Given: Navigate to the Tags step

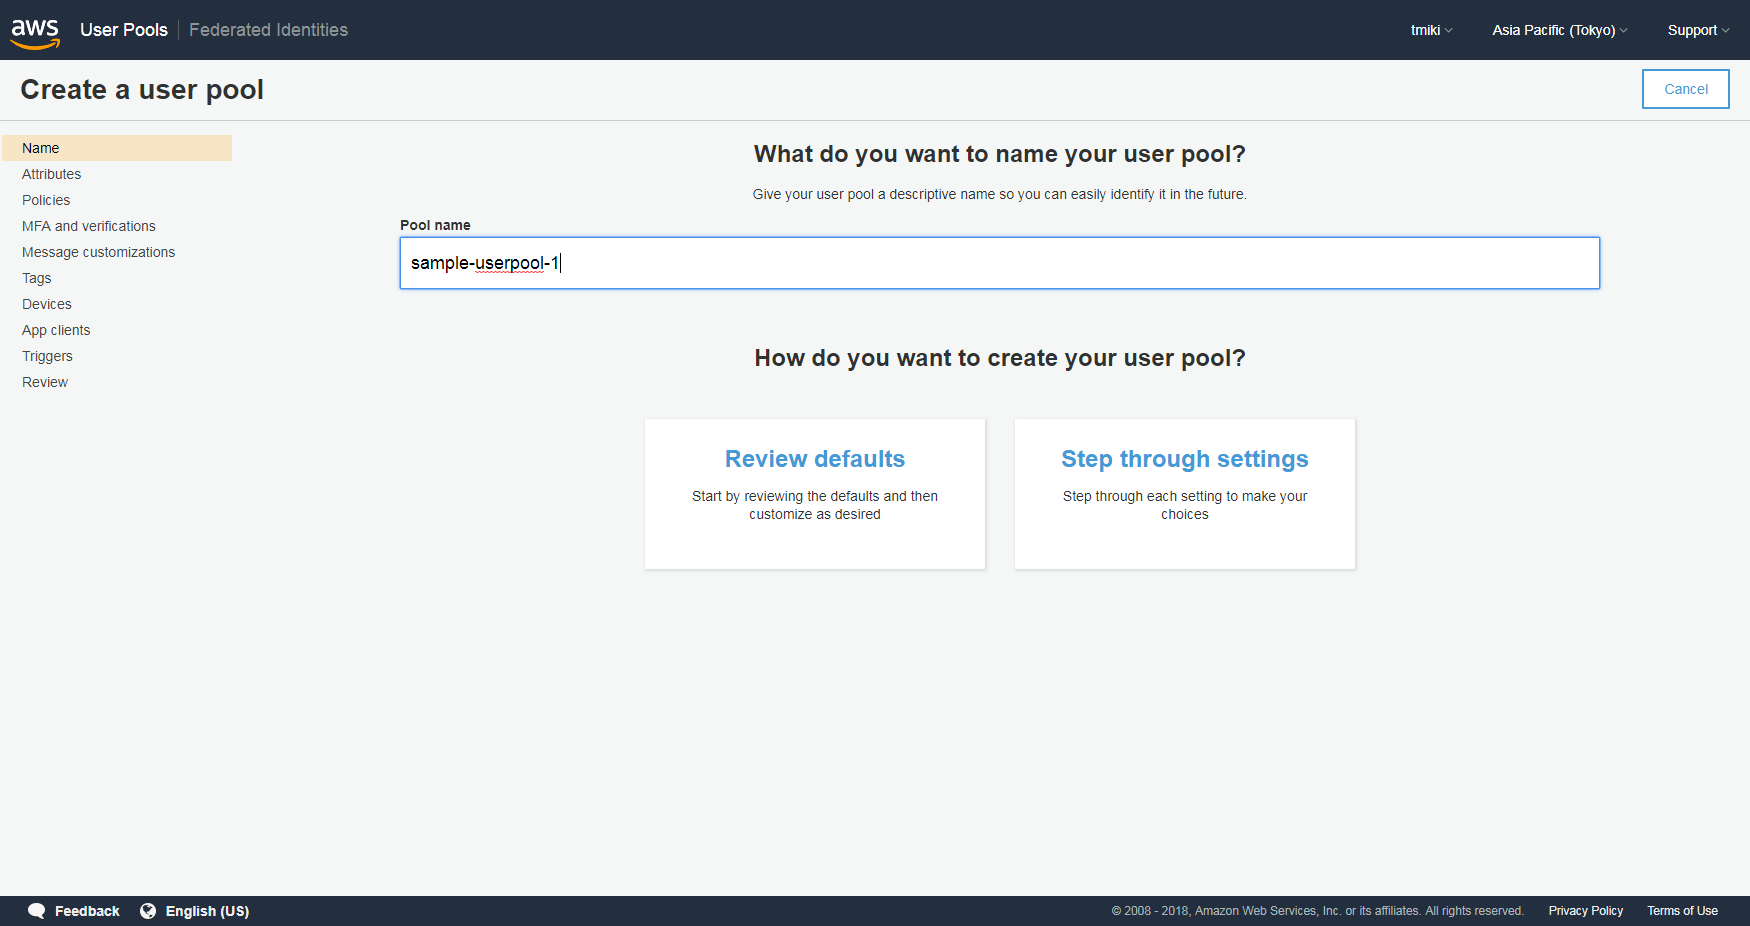Looking at the screenshot, I should [36, 278].
